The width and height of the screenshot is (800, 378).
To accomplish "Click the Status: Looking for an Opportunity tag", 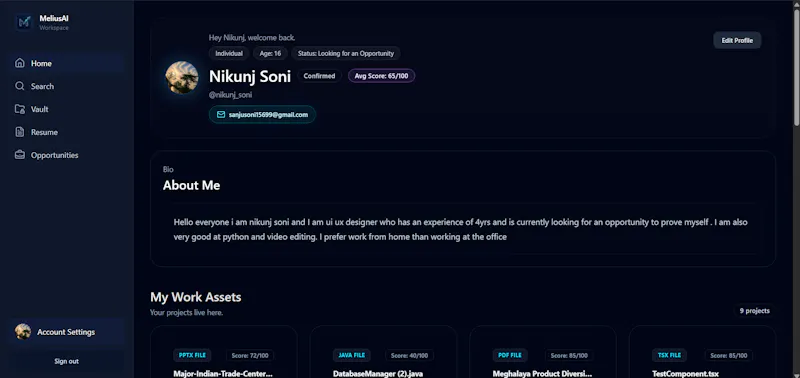I will [346, 53].
